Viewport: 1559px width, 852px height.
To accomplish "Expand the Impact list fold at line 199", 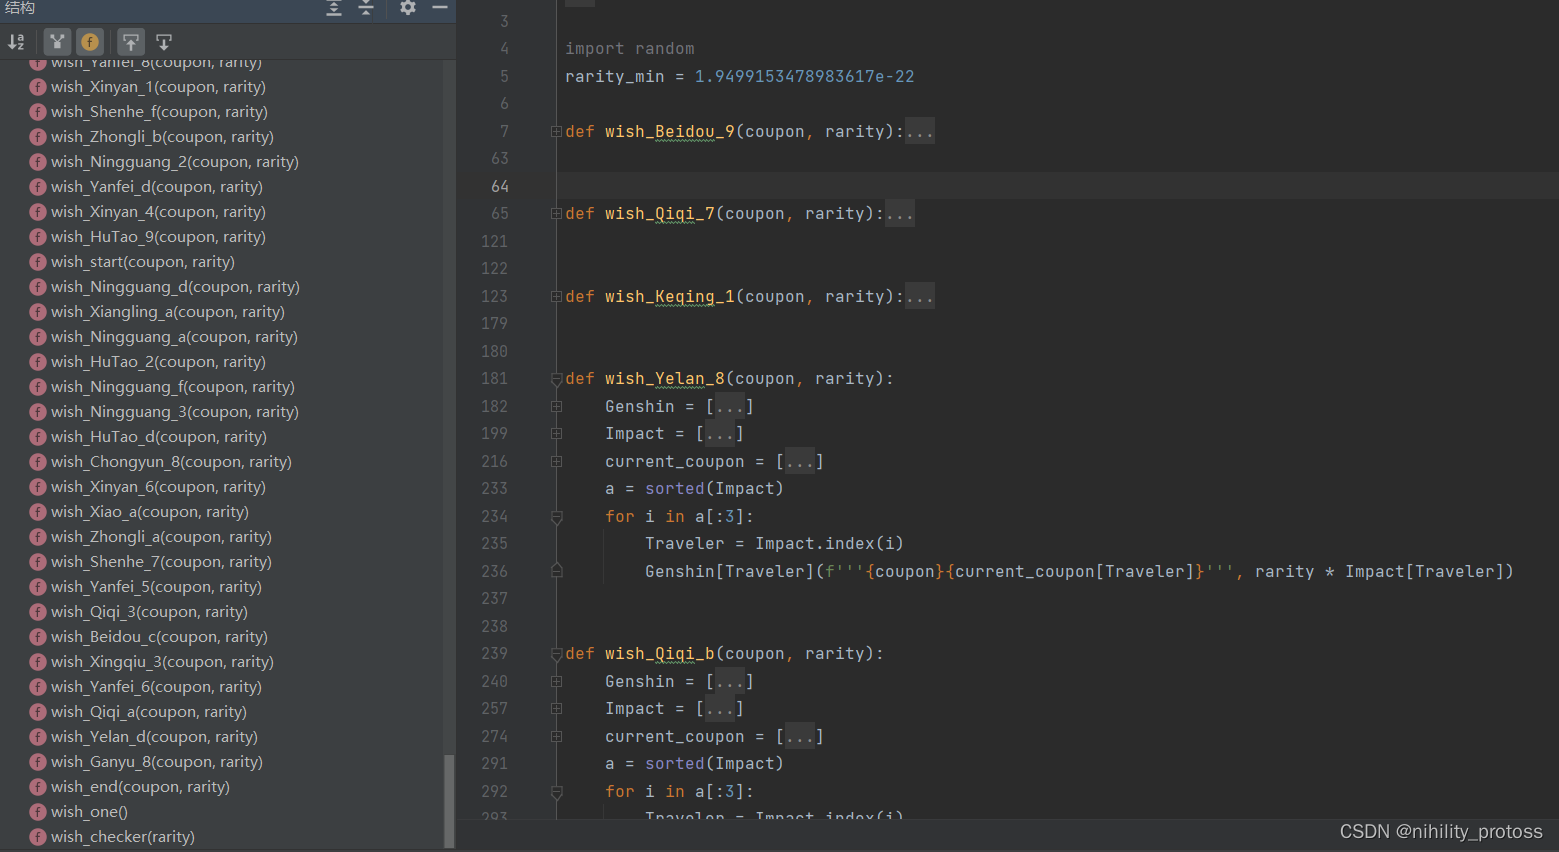I will (x=556, y=433).
